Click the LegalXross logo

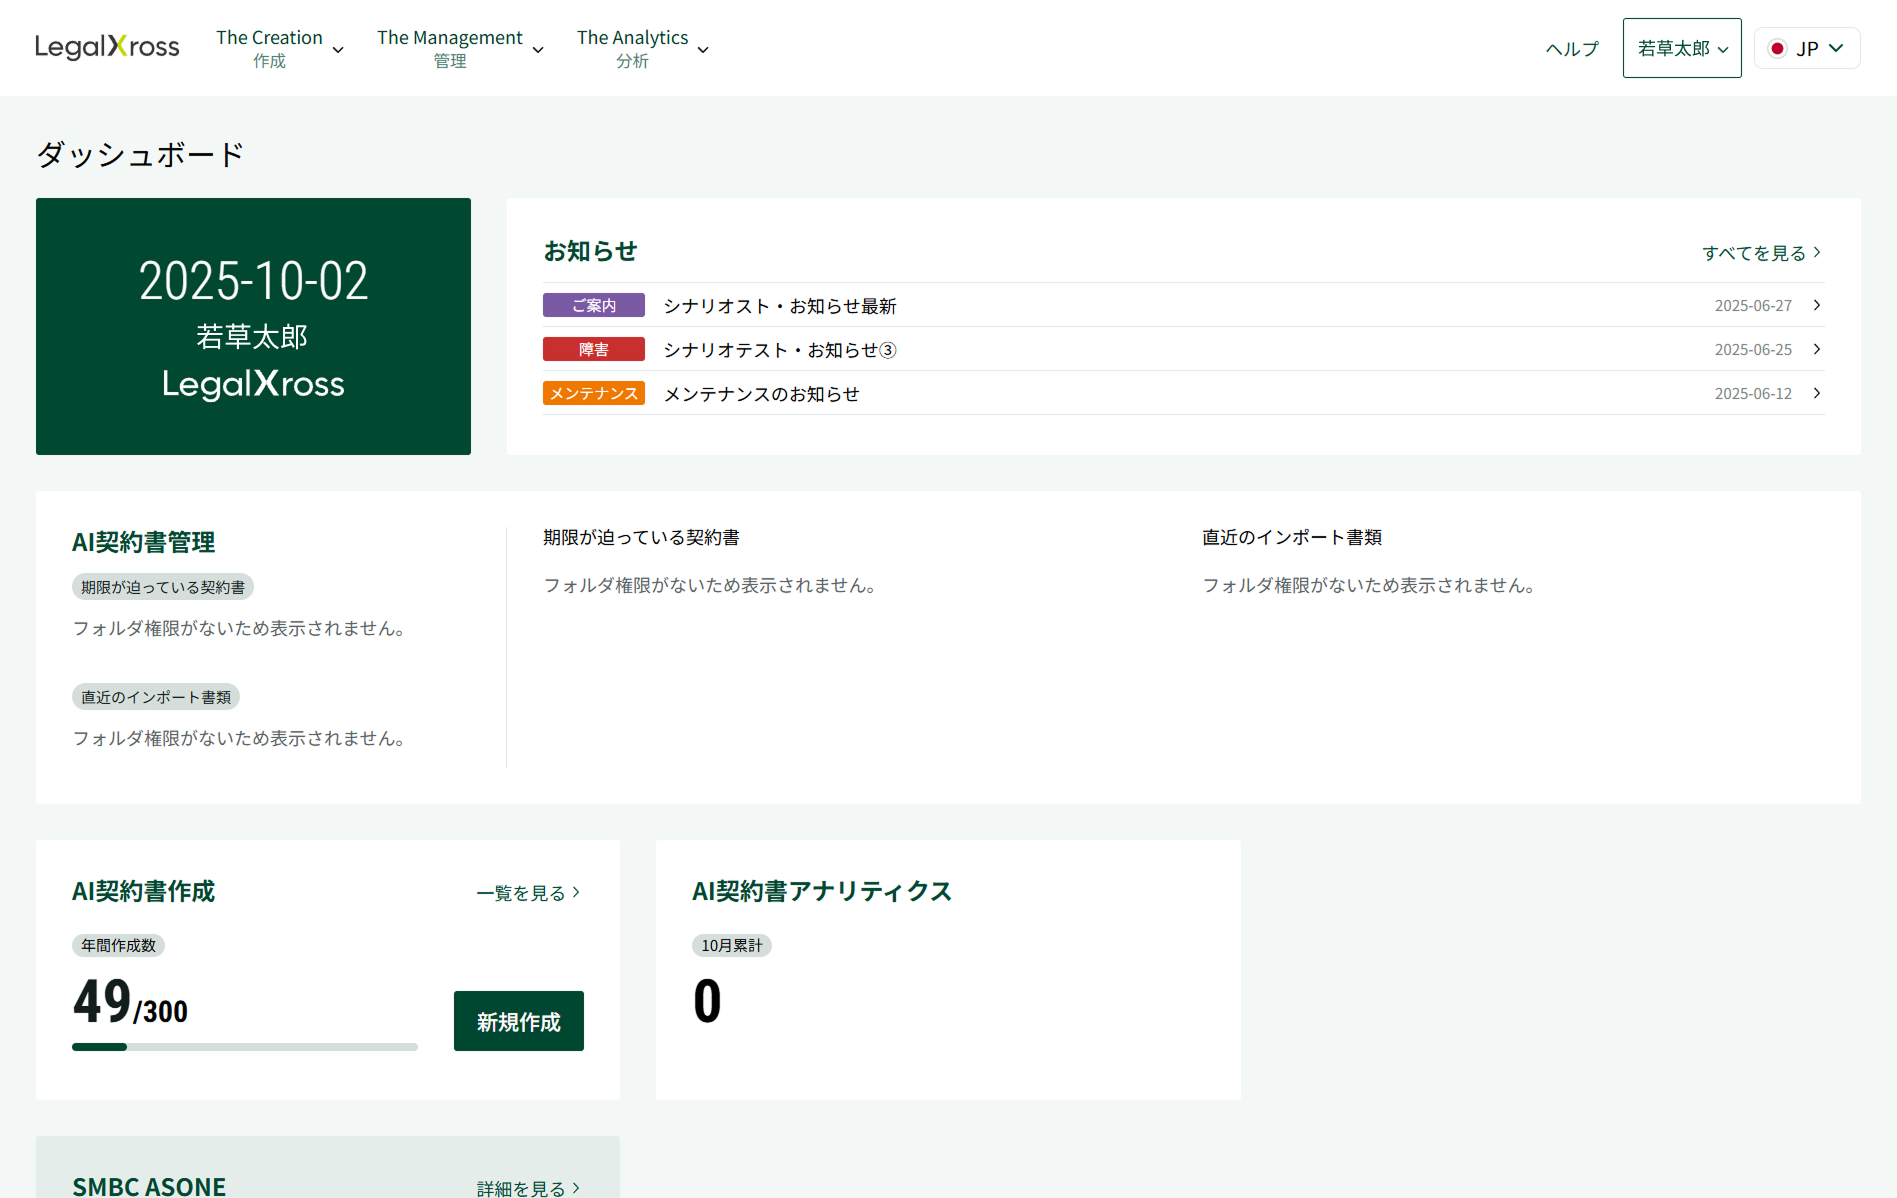(x=107, y=46)
